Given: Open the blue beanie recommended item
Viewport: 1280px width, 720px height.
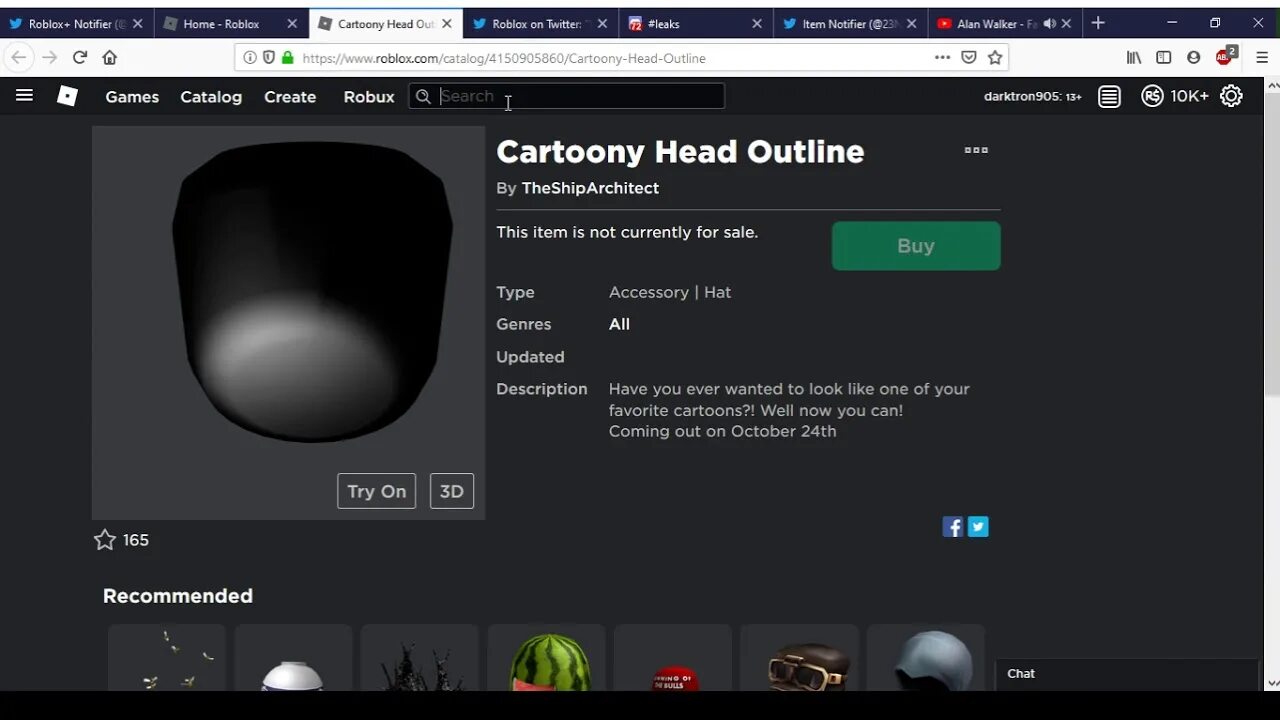Looking at the screenshot, I should pyautogui.click(x=926, y=660).
